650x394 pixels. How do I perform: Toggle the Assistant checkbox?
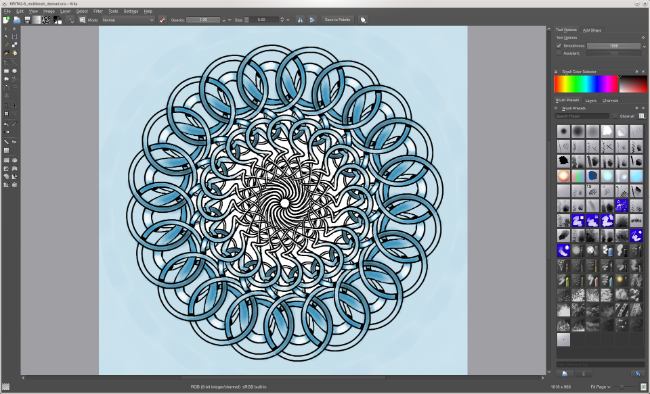click(x=559, y=53)
